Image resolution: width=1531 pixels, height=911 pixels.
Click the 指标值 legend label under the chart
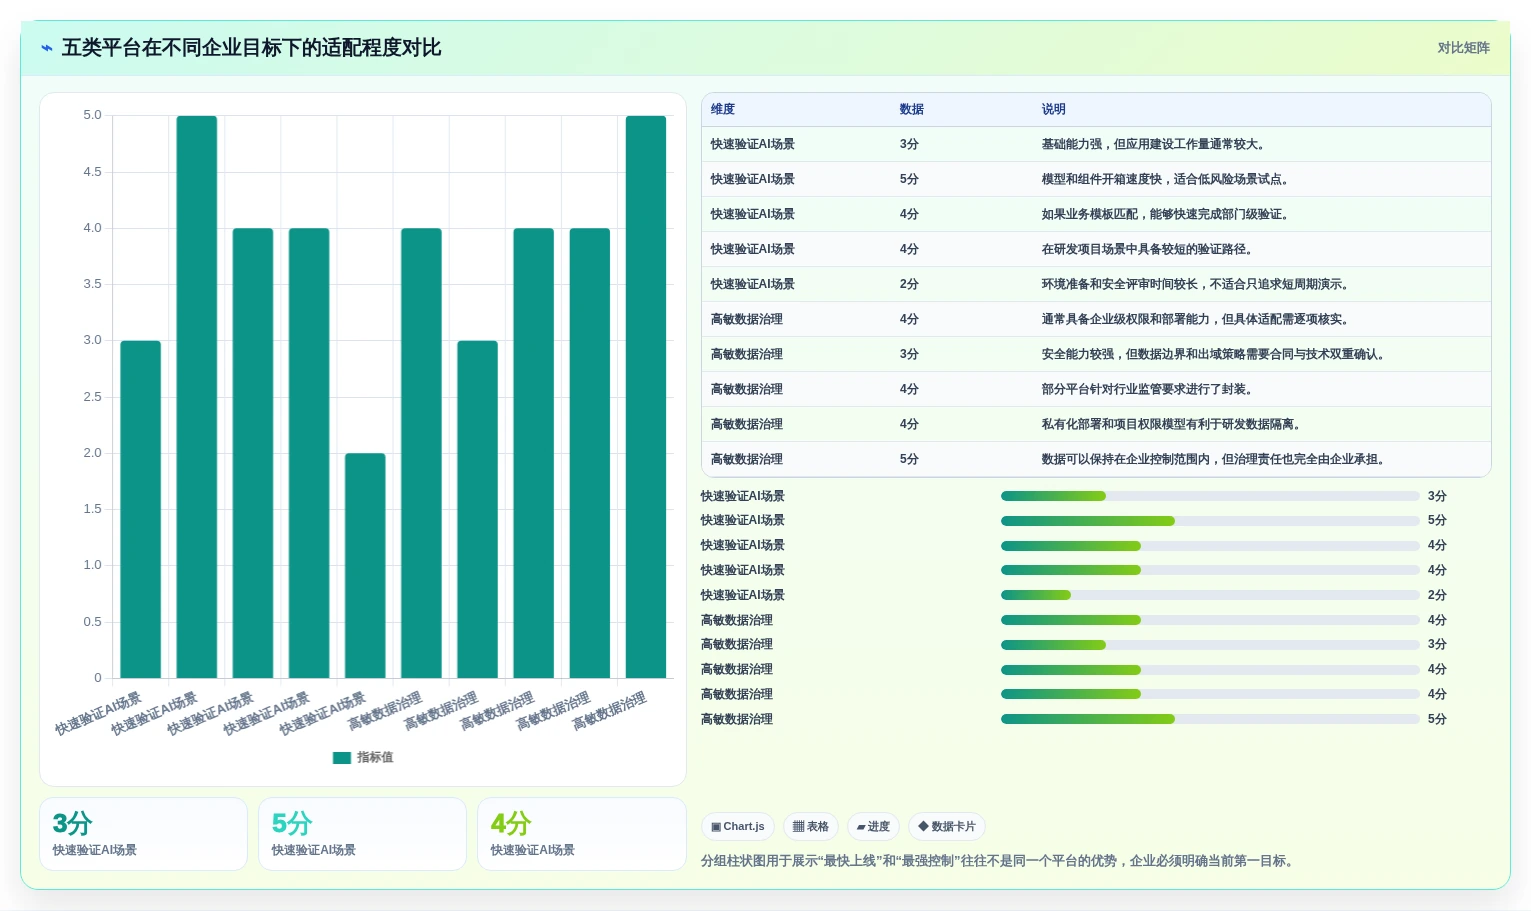tap(375, 758)
